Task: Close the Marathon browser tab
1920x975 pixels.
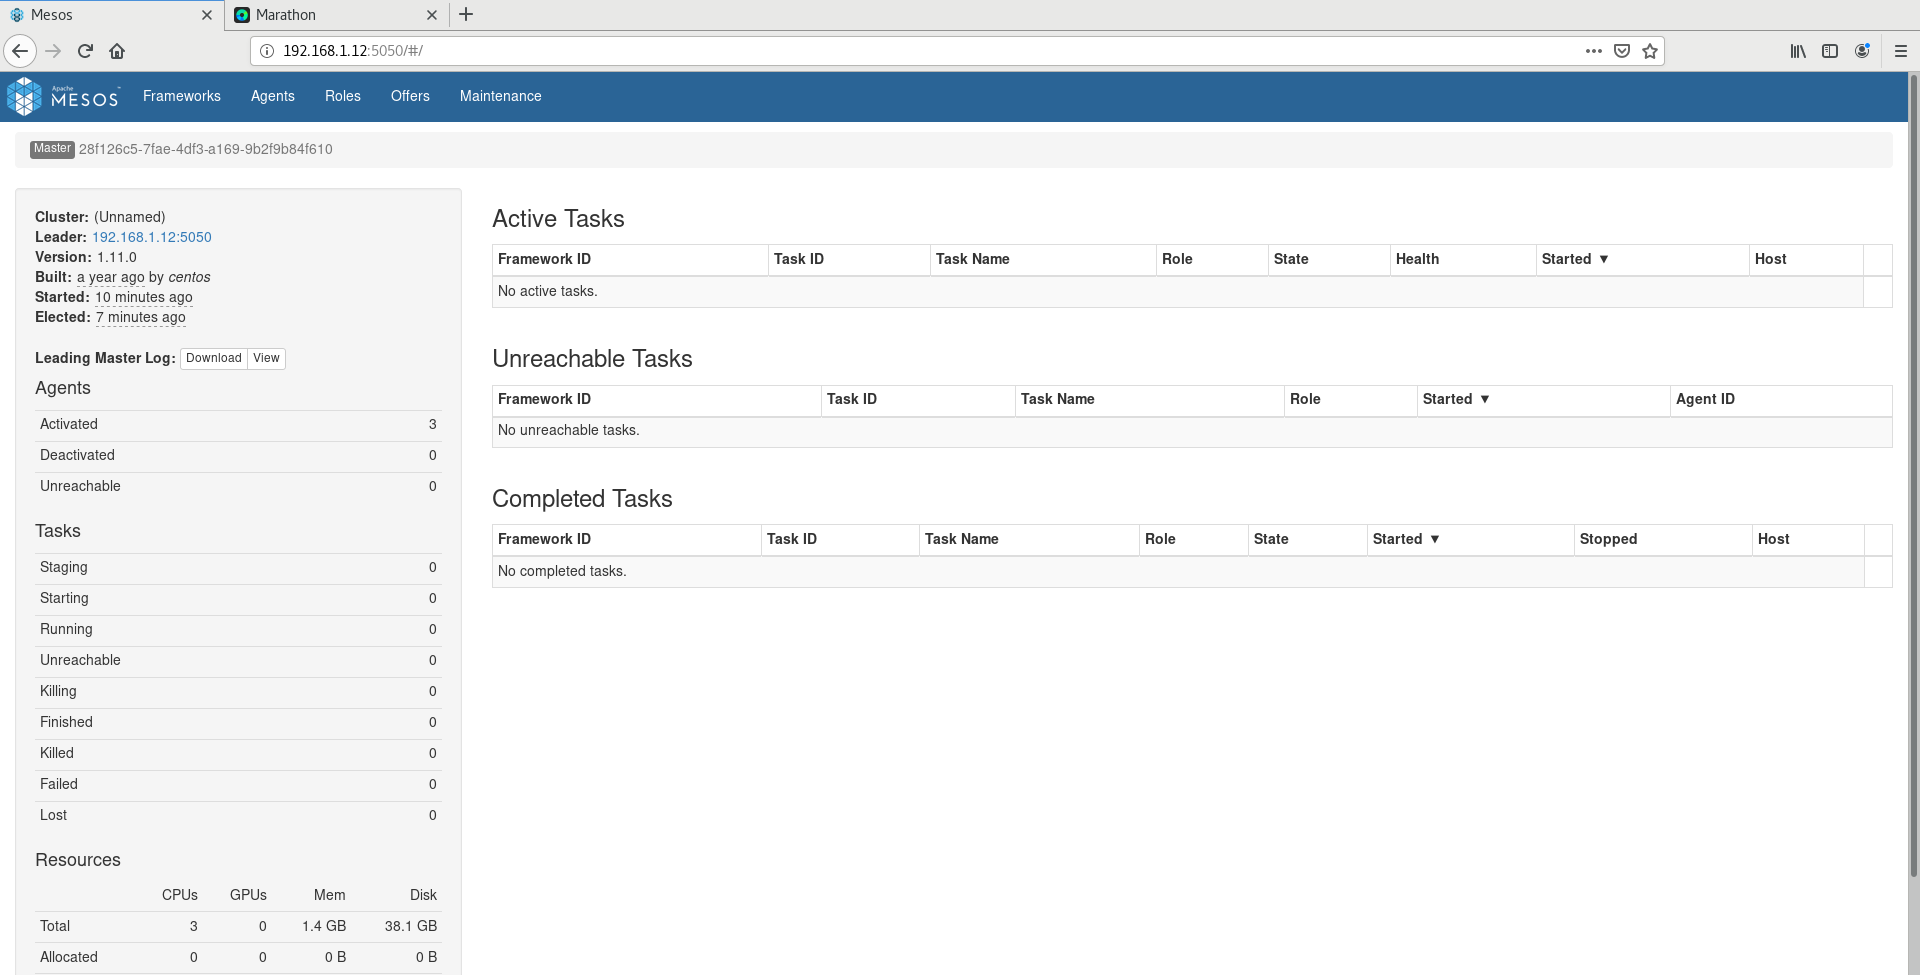Action: point(432,15)
